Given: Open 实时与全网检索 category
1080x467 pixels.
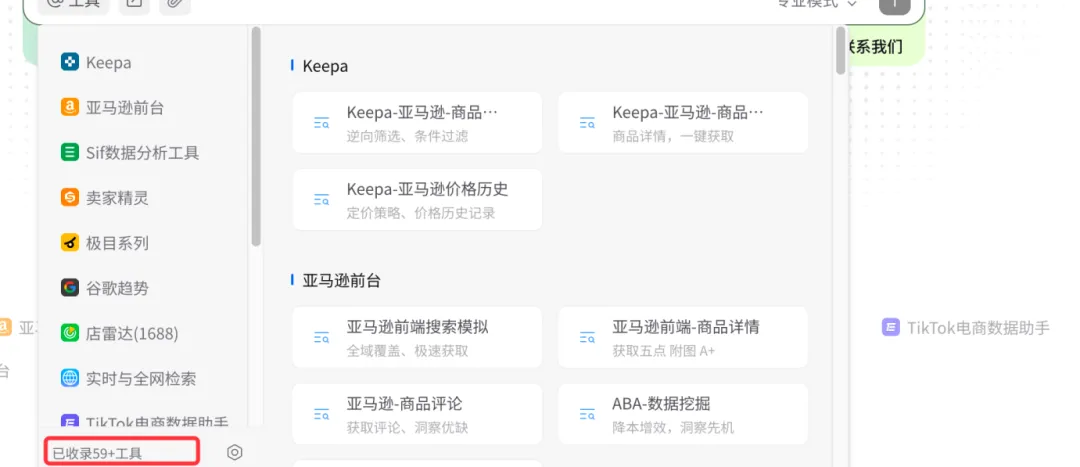Looking at the screenshot, I should 140,378.
